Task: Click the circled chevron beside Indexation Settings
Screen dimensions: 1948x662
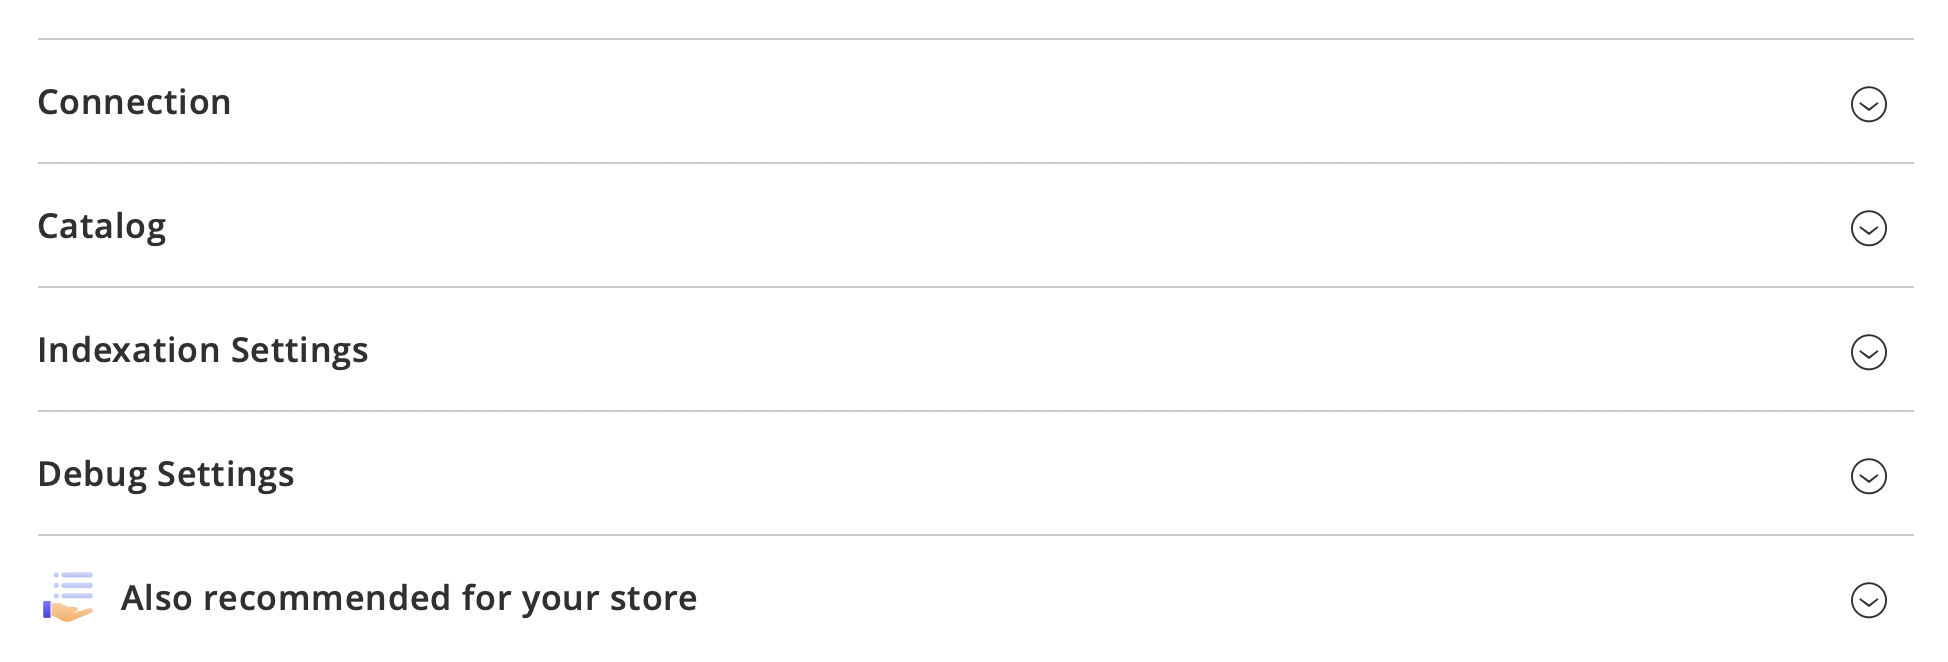Action: click(x=1868, y=352)
